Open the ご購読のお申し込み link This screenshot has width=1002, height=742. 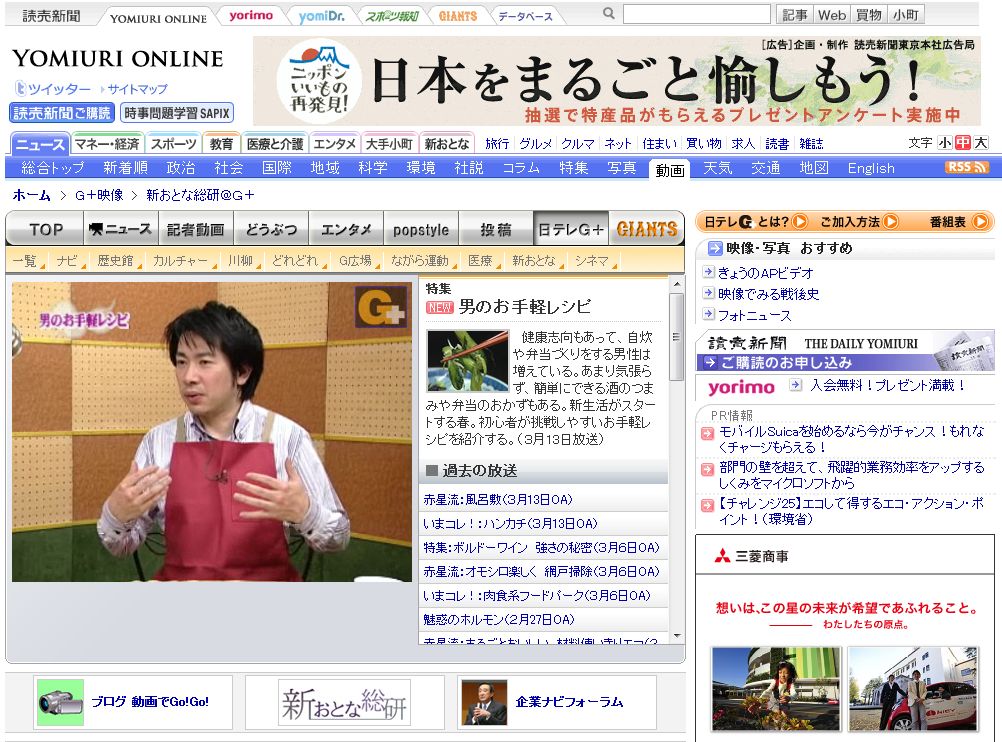coord(787,362)
